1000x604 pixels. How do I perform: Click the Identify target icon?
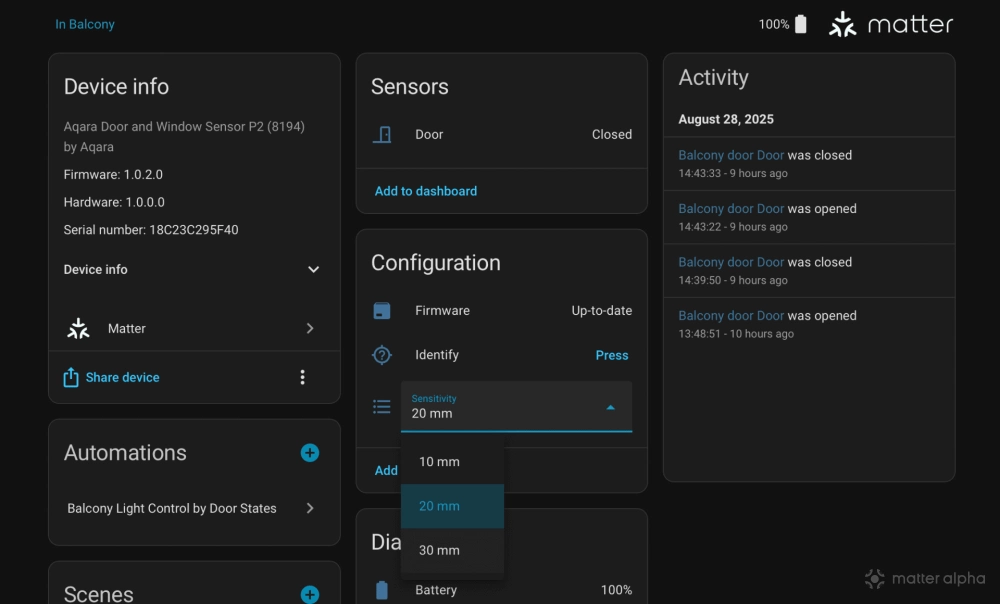tap(382, 355)
